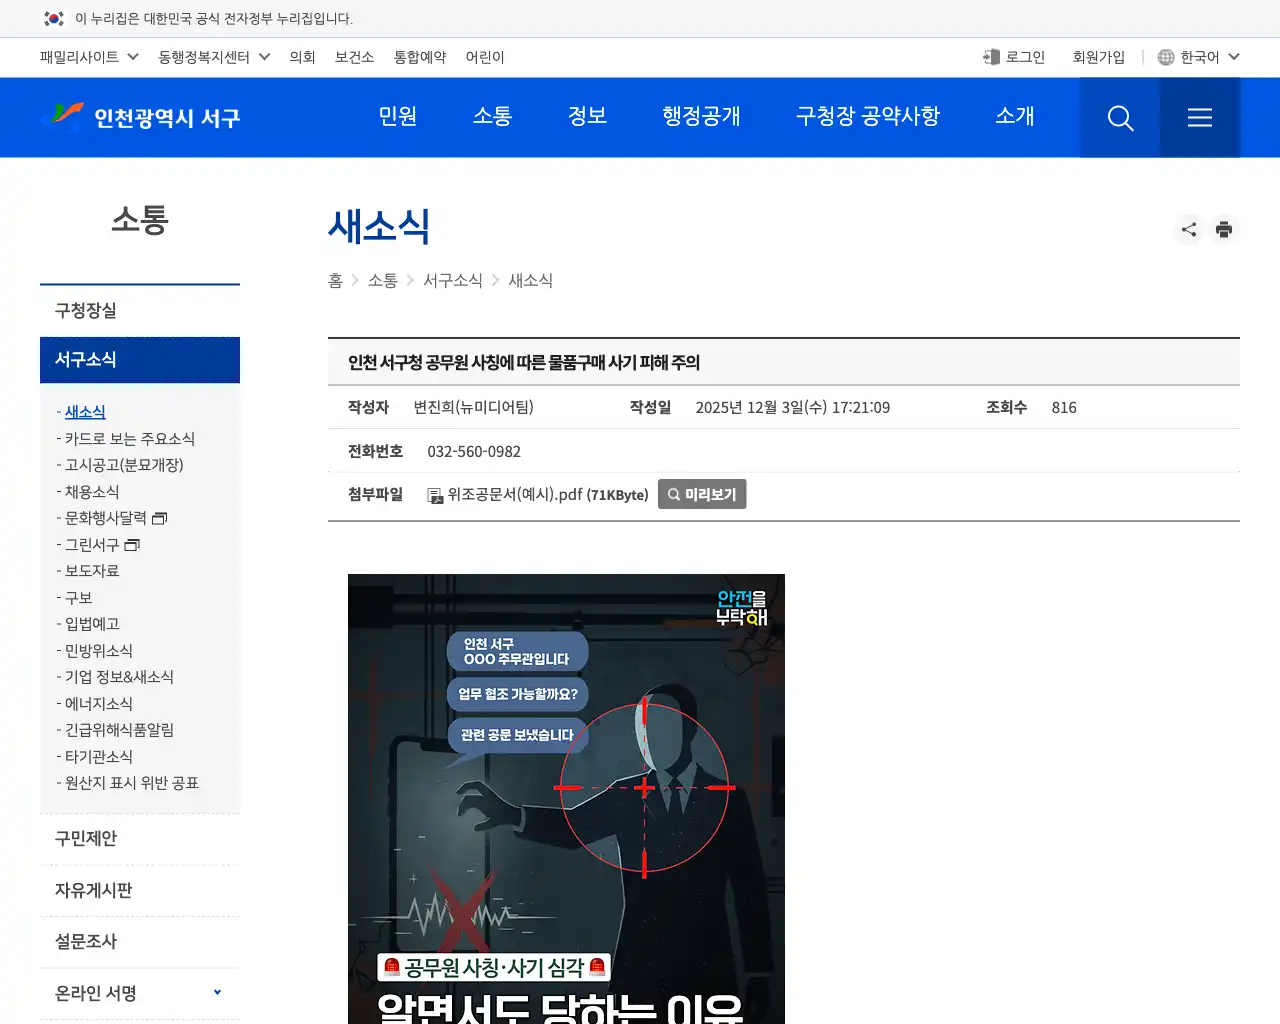This screenshot has height=1024, width=1280.
Task: Open the site search magnifier icon
Action: coord(1119,117)
